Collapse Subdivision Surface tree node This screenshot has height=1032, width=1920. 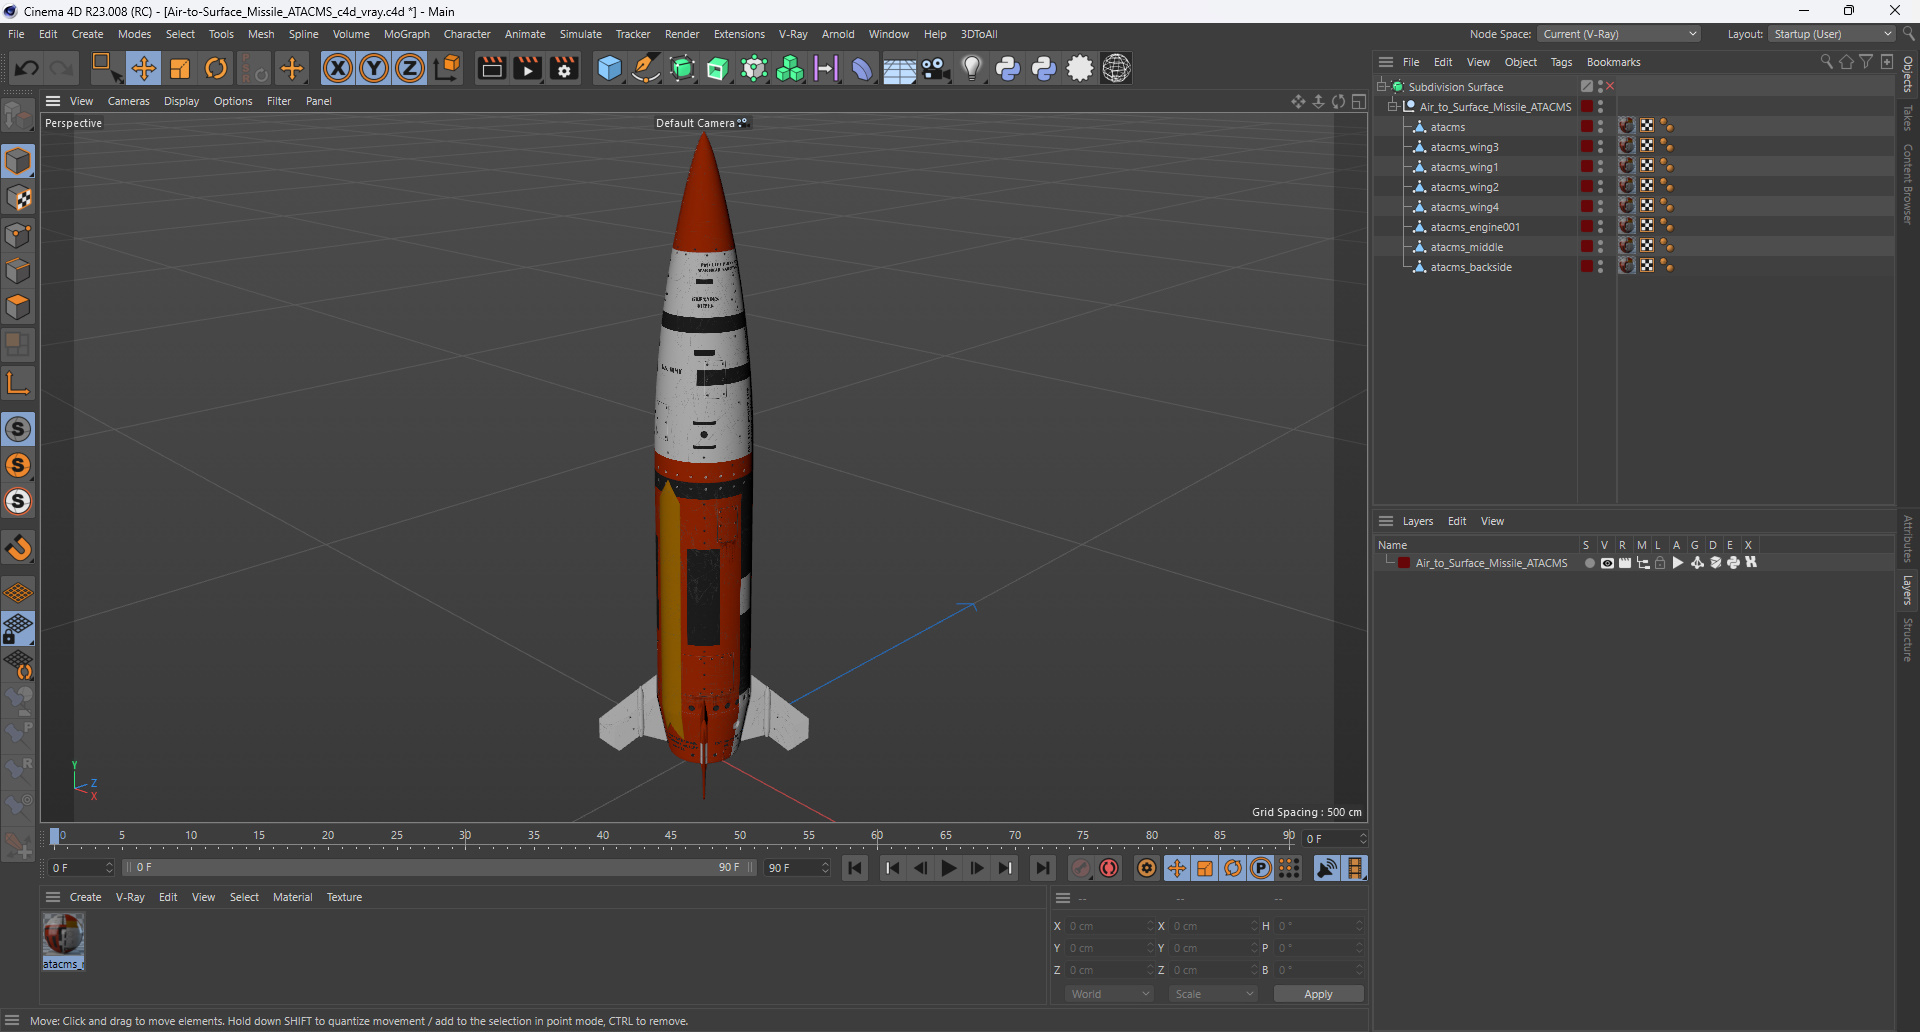tap(1382, 86)
